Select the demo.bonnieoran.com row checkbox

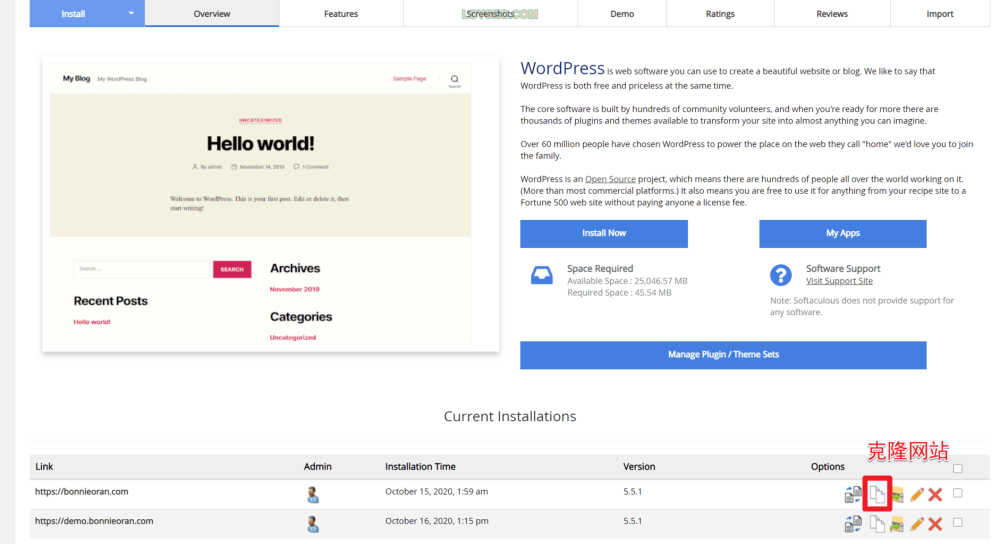(x=957, y=522)
